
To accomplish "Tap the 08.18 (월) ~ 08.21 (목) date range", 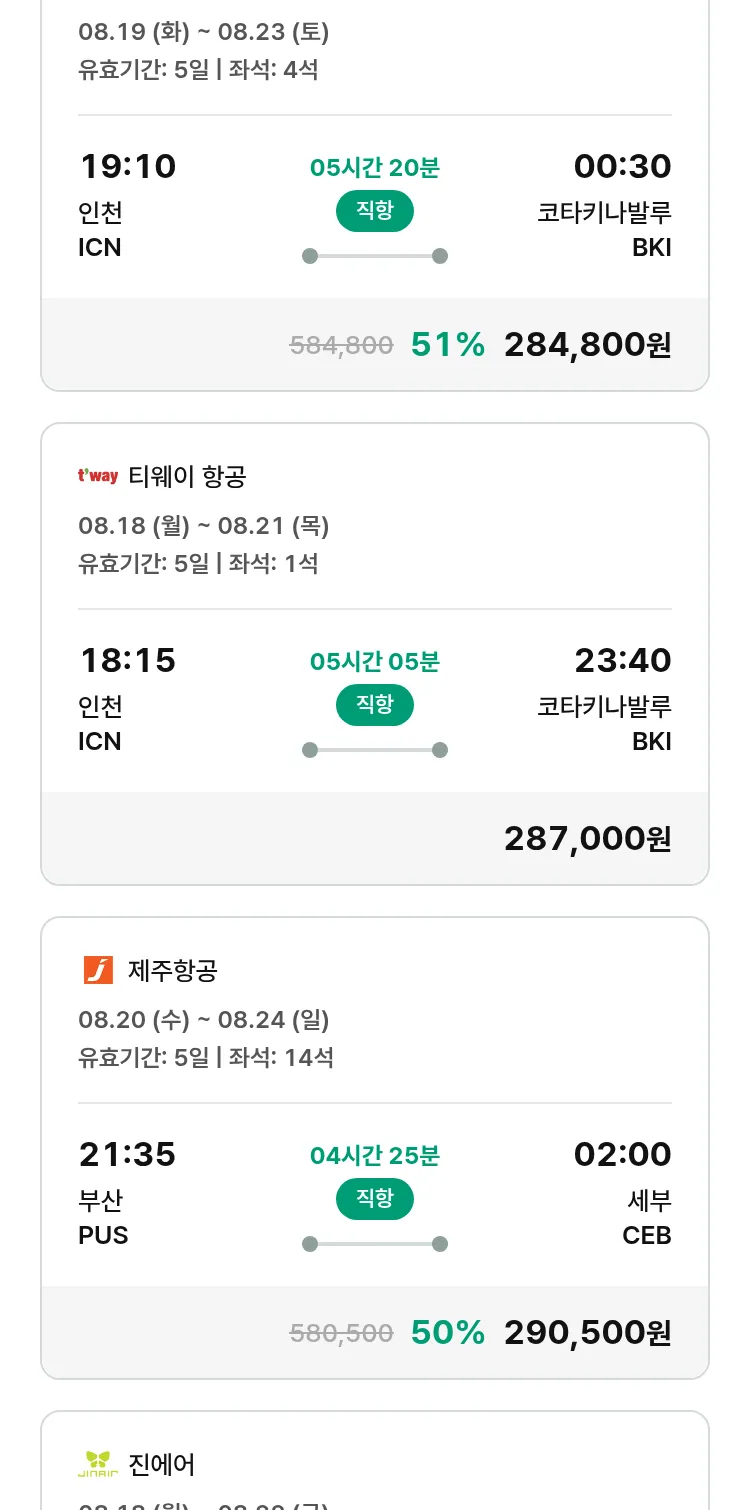I will point(204,526).
